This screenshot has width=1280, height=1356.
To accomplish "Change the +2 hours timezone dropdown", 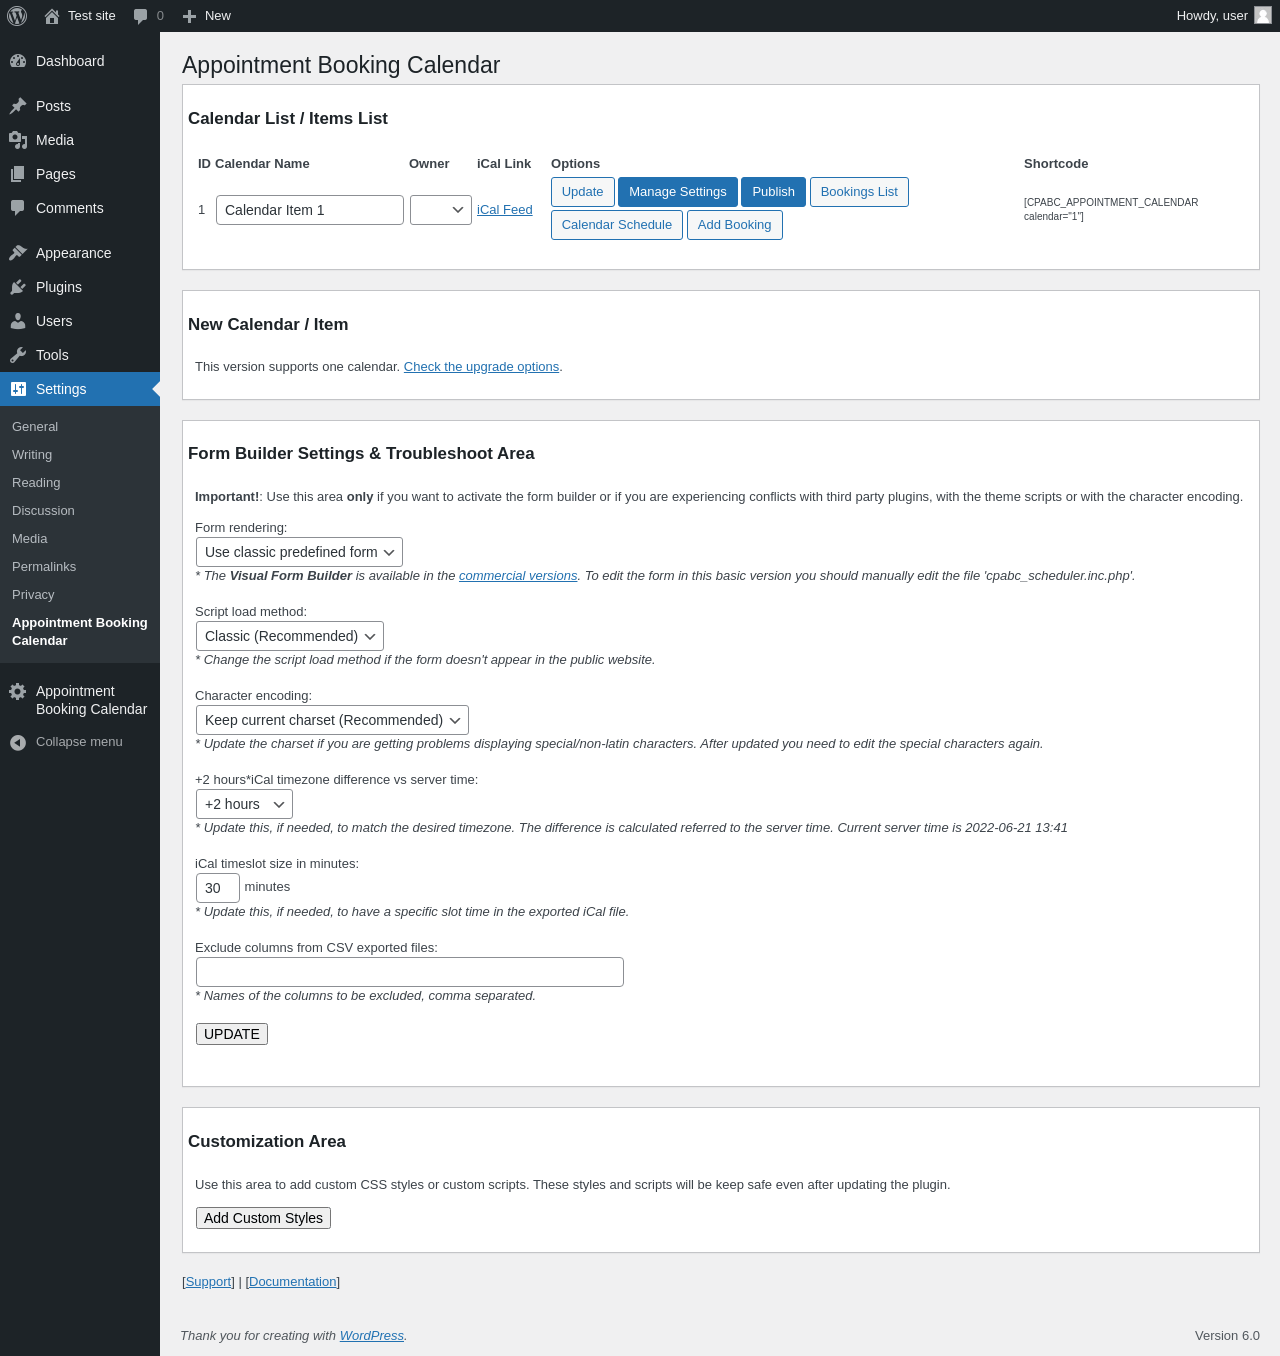I will (x=244, y=804).
